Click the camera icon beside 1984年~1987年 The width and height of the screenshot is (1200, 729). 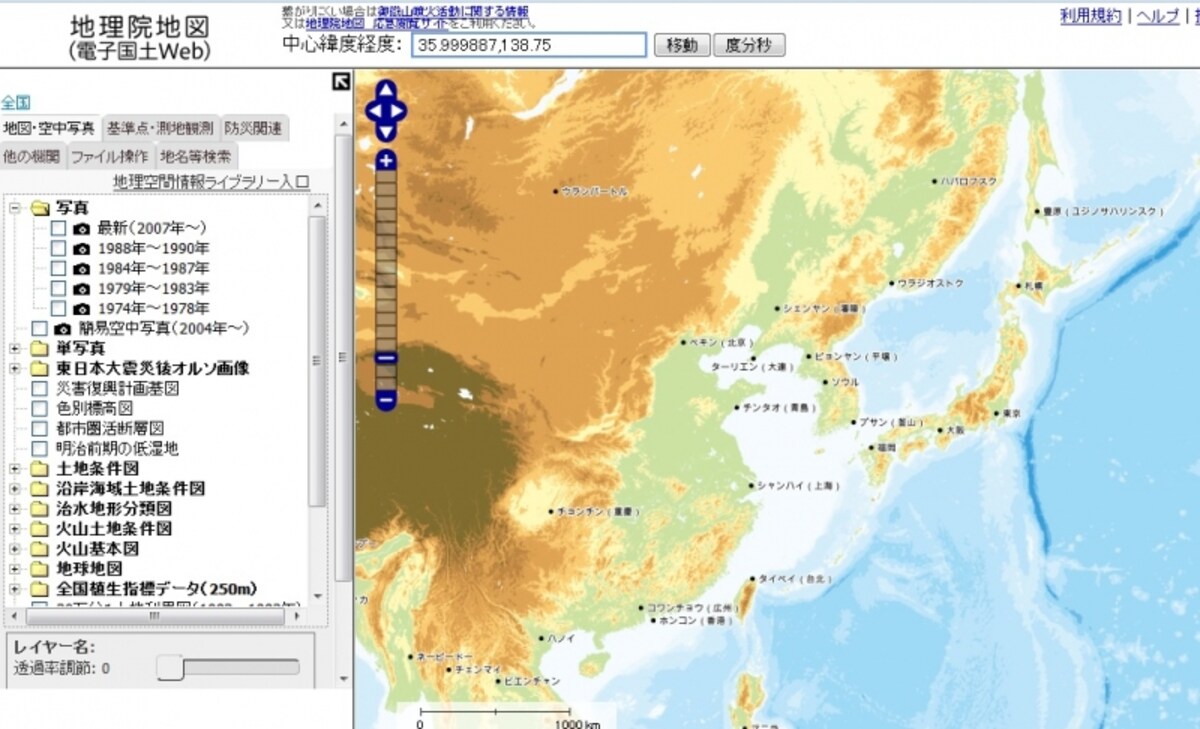point(82,269)
